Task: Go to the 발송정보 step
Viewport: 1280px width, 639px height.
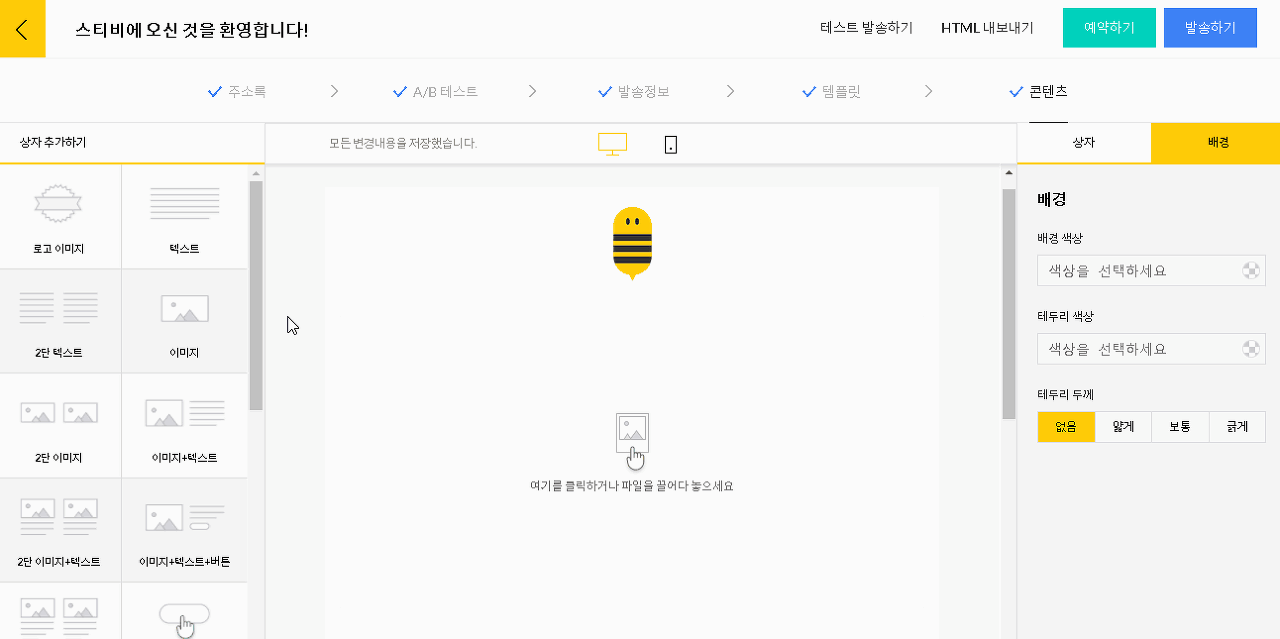Action: (x=633, y=91)
